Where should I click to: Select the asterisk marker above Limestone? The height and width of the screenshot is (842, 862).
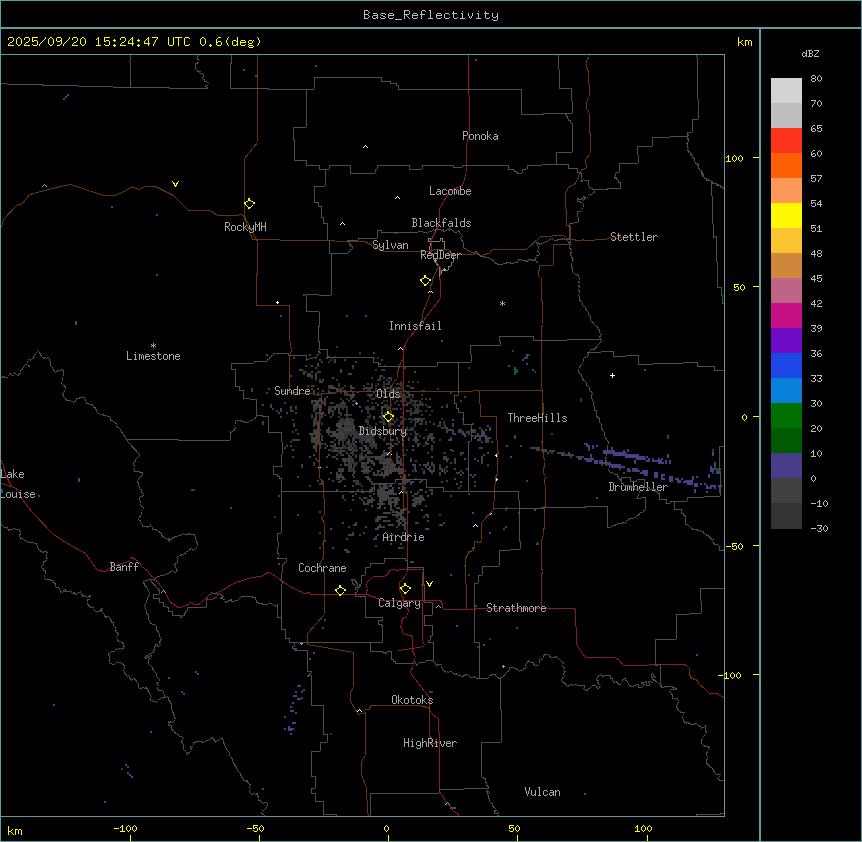pos(153,345)
